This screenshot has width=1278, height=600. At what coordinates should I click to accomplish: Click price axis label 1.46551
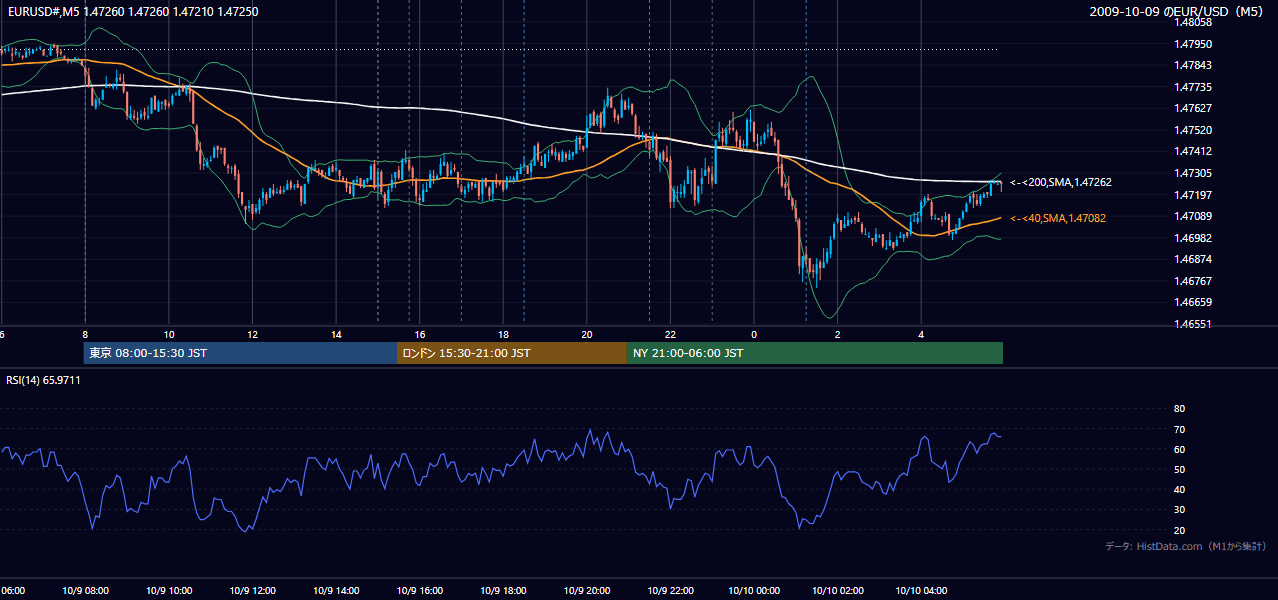1194,324
